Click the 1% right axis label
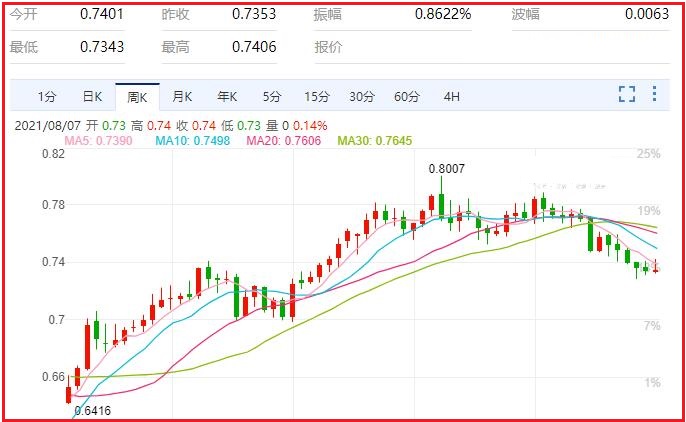686x422 pixels. (652, 383)
